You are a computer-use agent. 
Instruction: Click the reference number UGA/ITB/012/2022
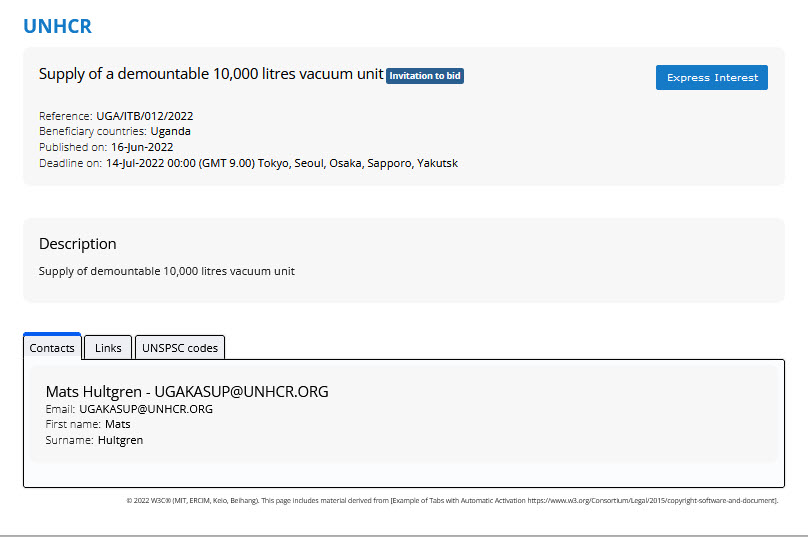point(144,116)
